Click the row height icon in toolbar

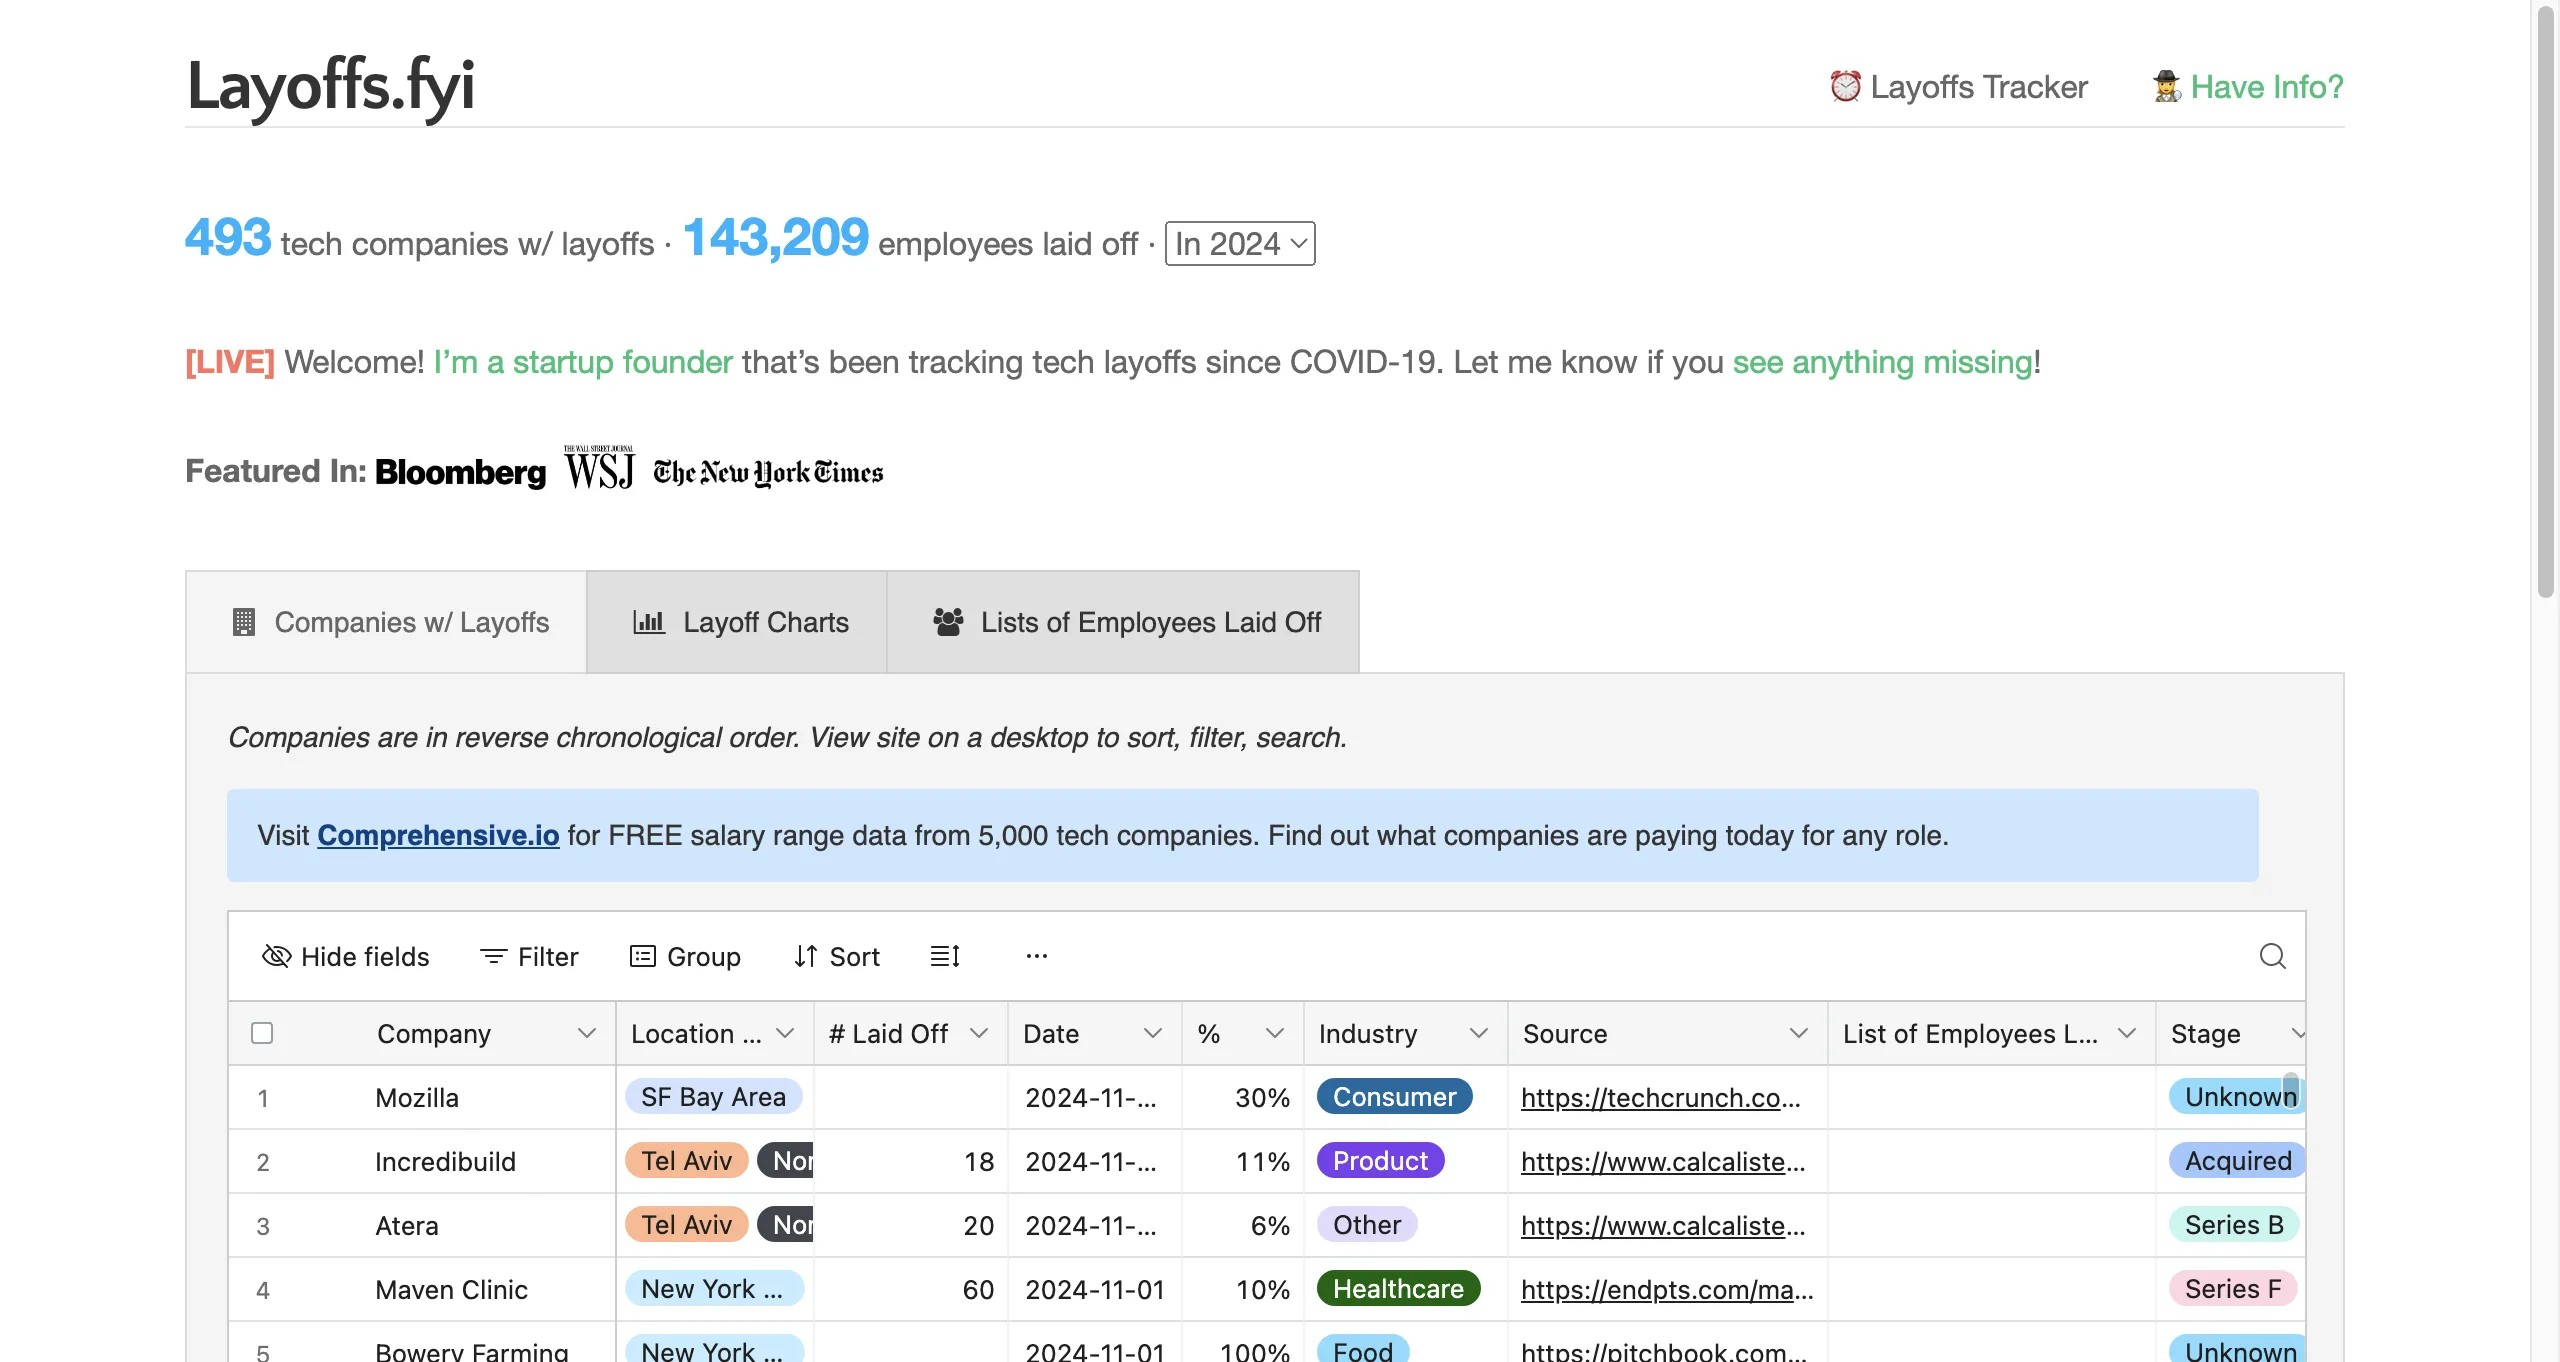[945, 956]
